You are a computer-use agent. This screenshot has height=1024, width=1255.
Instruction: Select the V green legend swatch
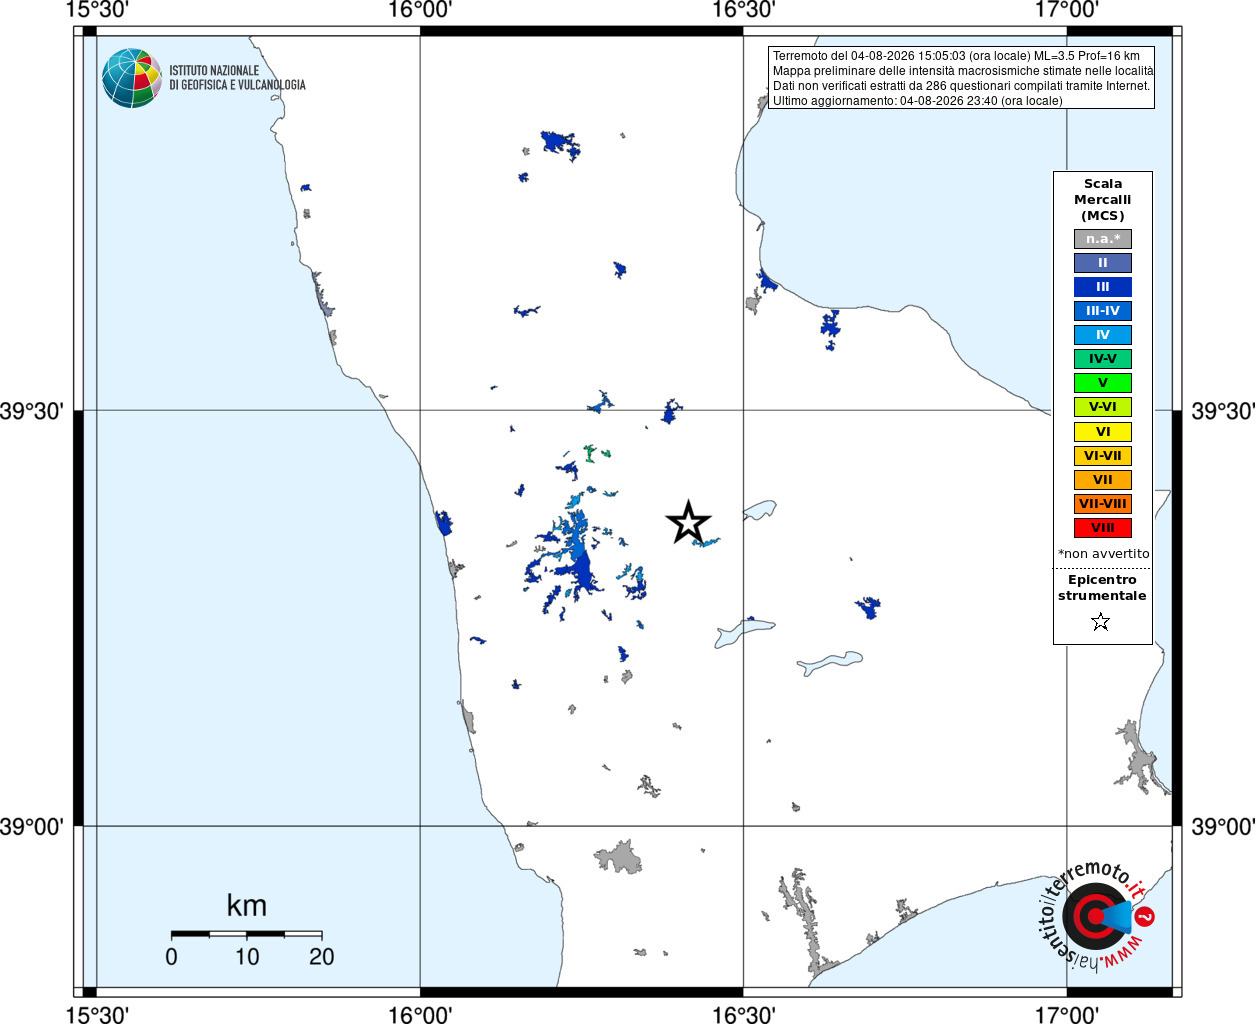(1103, 383)
